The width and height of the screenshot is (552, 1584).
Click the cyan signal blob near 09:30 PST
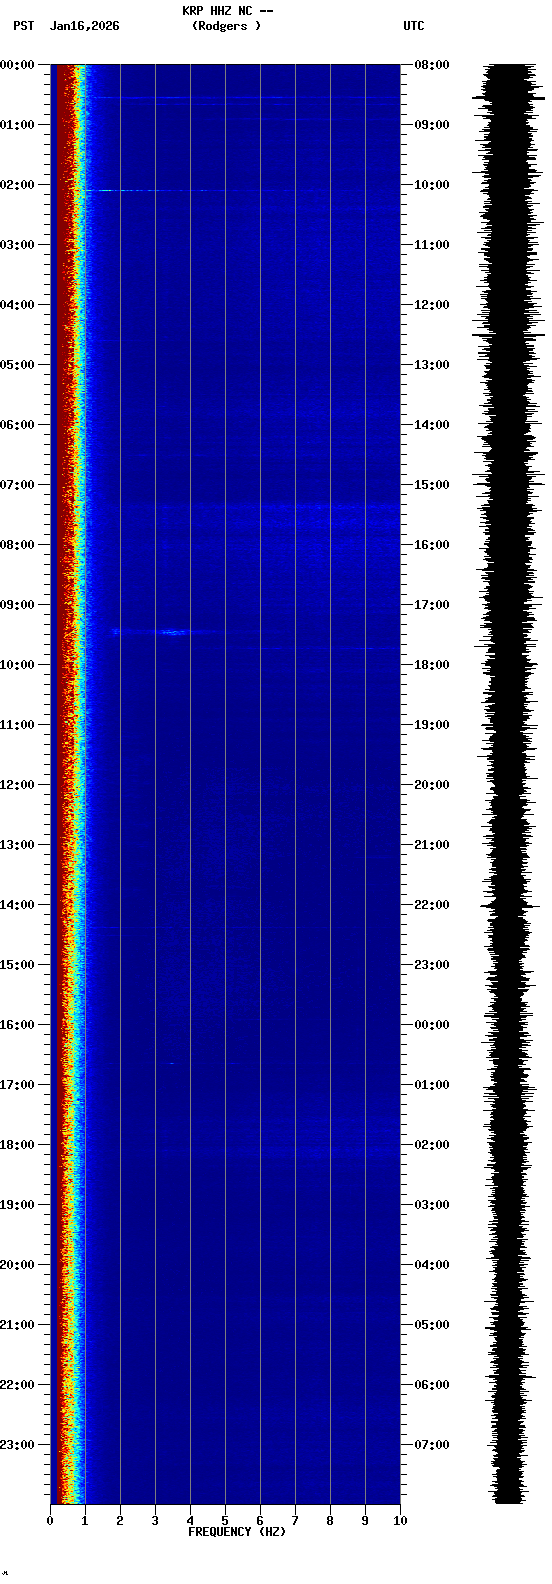tap(173, 632)
